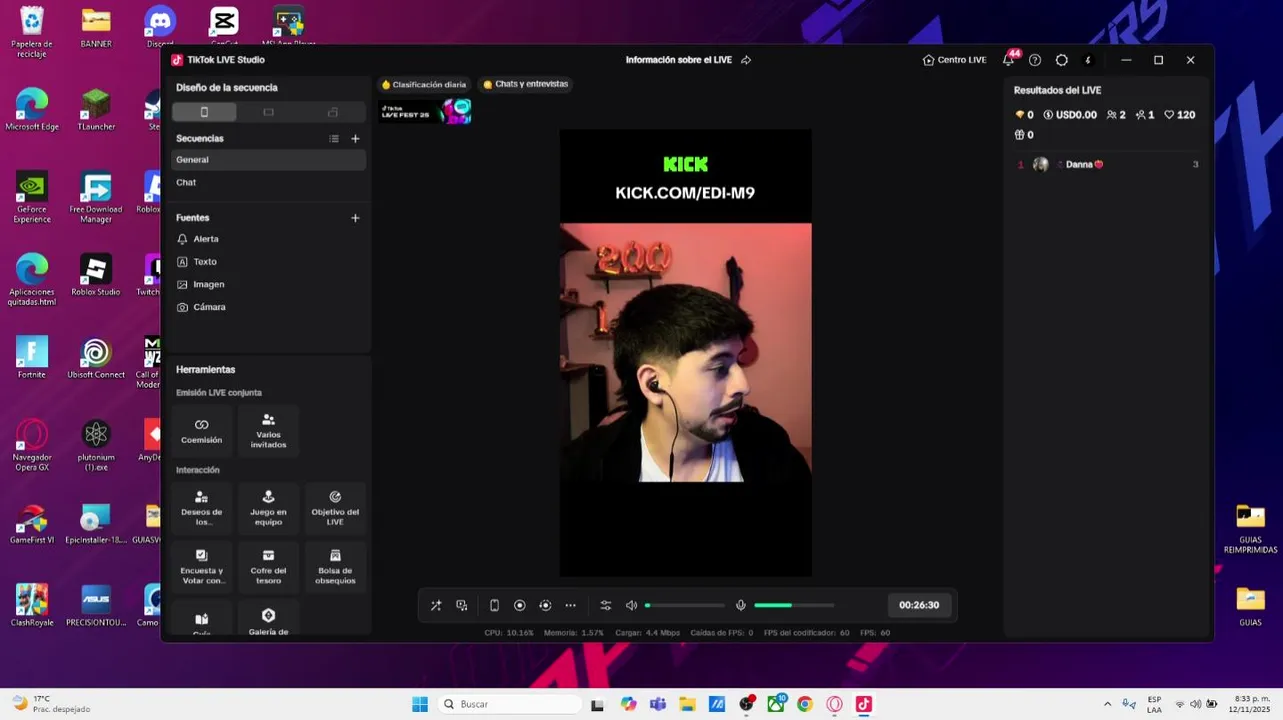Open notifications bell with 44 badge
Screen dimensions: 1283x720
click(1008, 60)
